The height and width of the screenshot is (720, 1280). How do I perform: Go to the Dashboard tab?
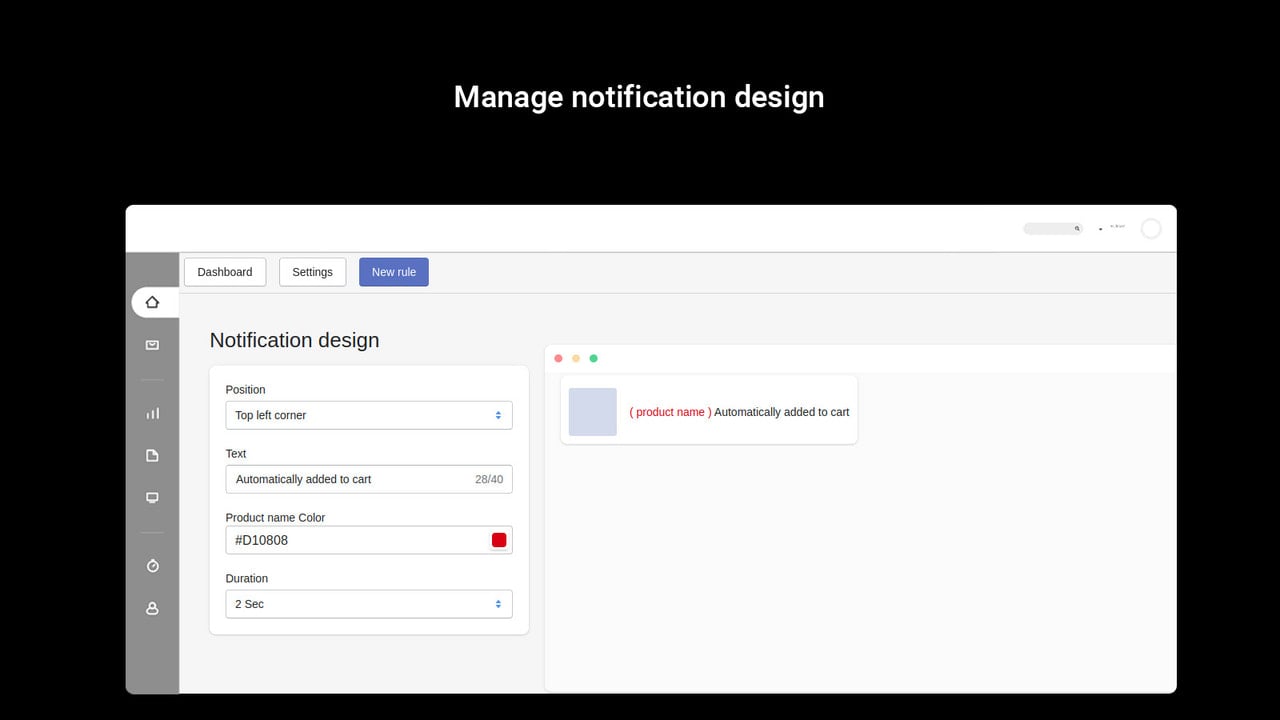(x=225, y=272)
